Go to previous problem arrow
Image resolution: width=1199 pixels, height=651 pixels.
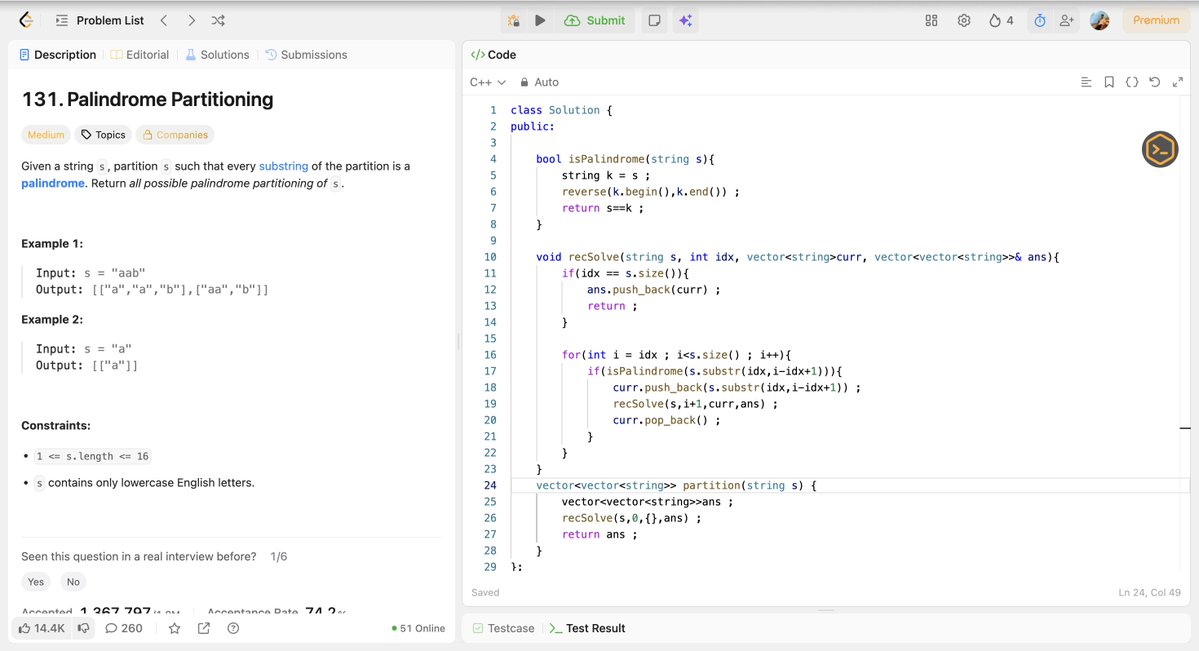click(x=164, y=21)
